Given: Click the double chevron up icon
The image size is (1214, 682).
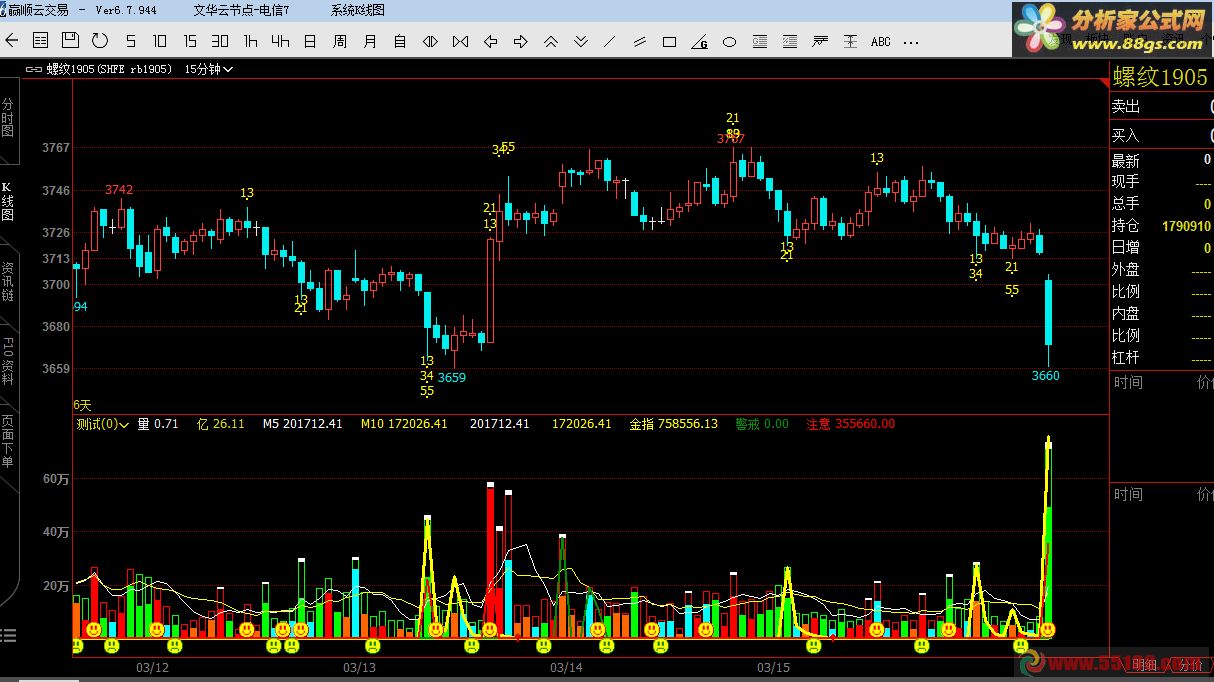Looking at the screenshot, I should tap(550, 41).
